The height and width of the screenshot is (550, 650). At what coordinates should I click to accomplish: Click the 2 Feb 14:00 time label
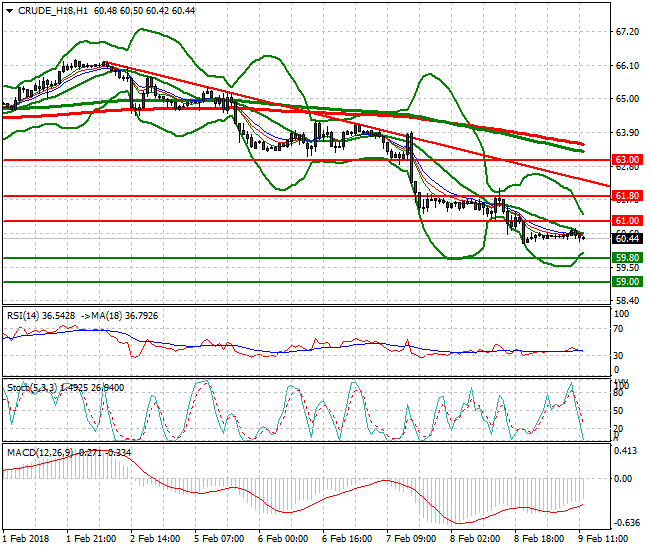155,539
